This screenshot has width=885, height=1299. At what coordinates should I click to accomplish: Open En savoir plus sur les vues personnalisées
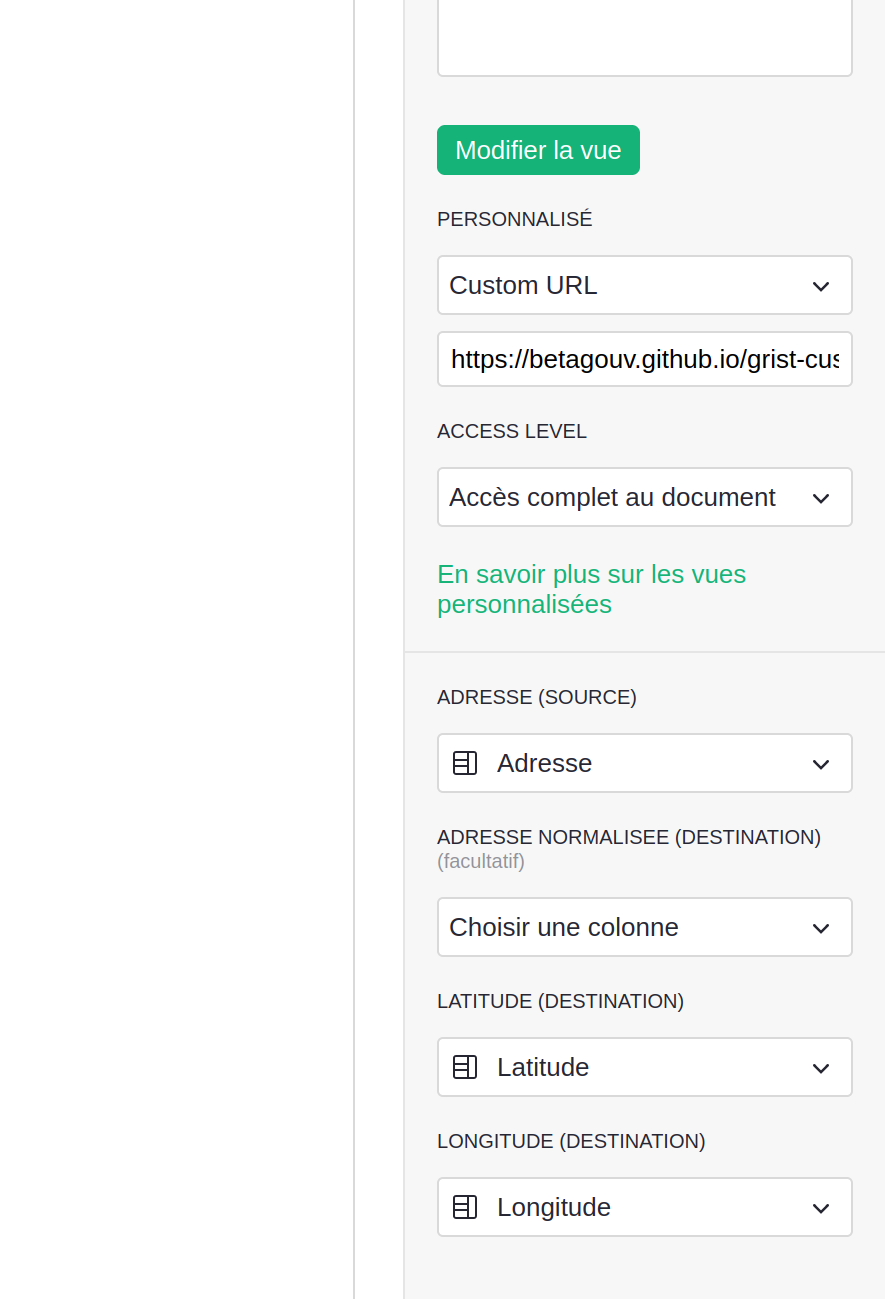coord(591,589)
